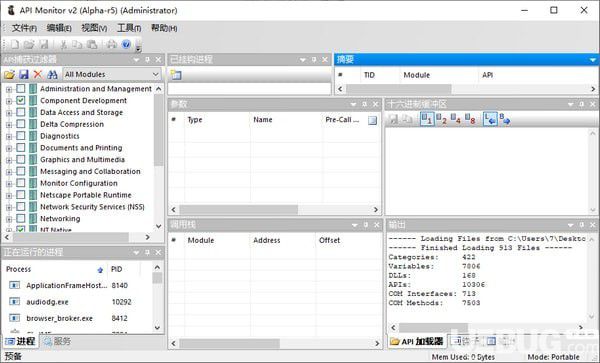The height and width of the screenshot is (363, 600).
Task: Expand the Diagnostics tree node
Action: pos(9,137)
